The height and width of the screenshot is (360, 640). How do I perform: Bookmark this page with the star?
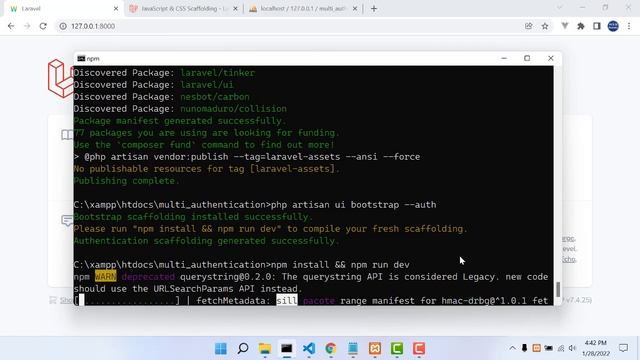545,26
